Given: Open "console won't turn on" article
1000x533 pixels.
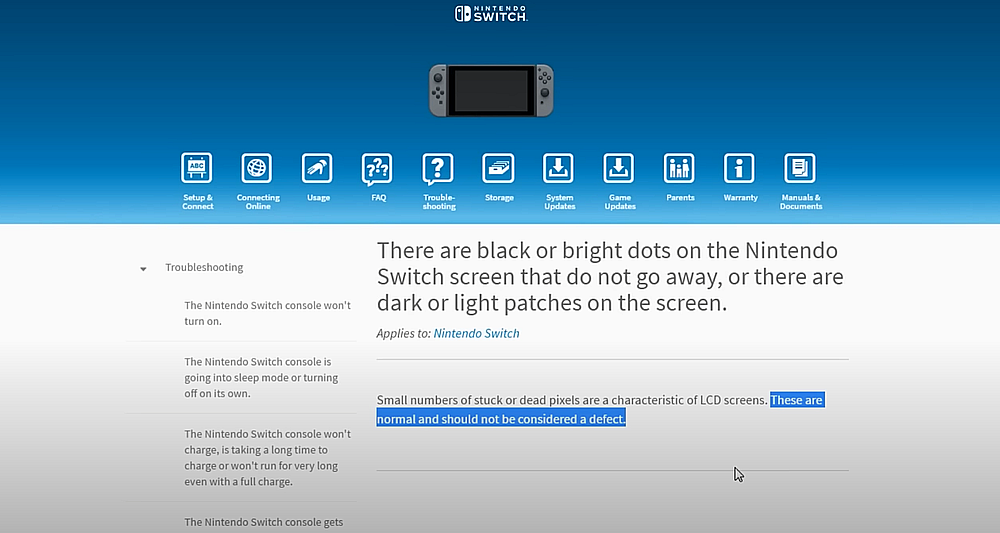Looking at the screenshot, I should [x=267, y=313].
